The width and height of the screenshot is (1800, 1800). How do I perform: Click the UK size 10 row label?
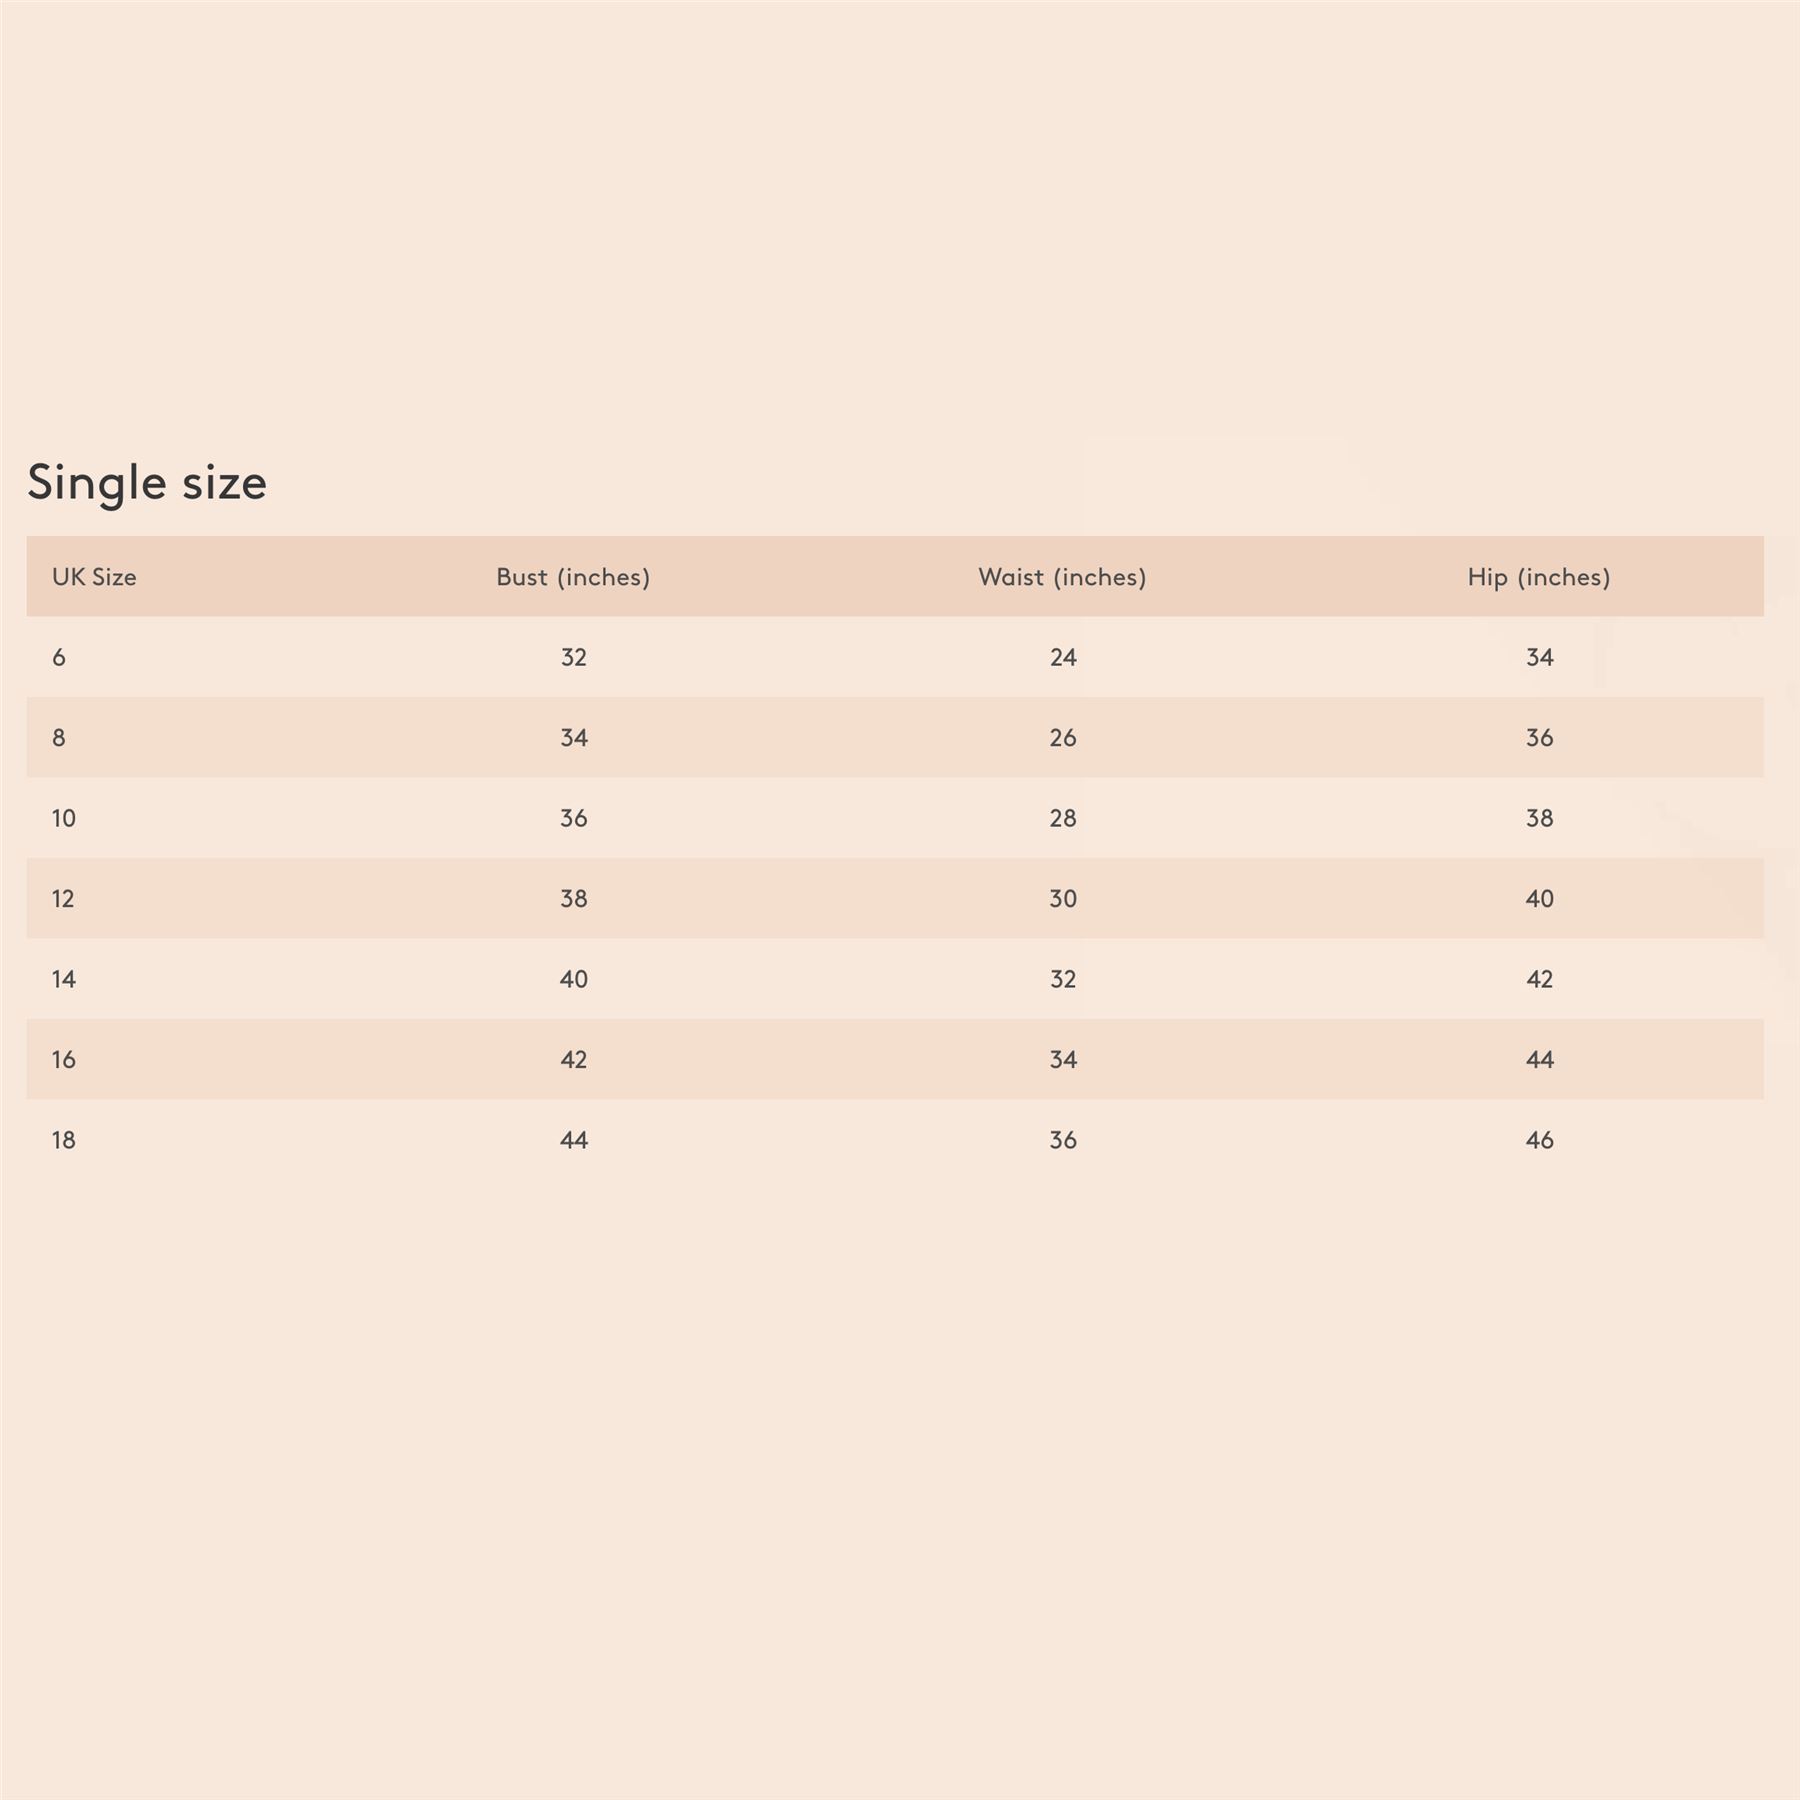click(x=64, y=818)
